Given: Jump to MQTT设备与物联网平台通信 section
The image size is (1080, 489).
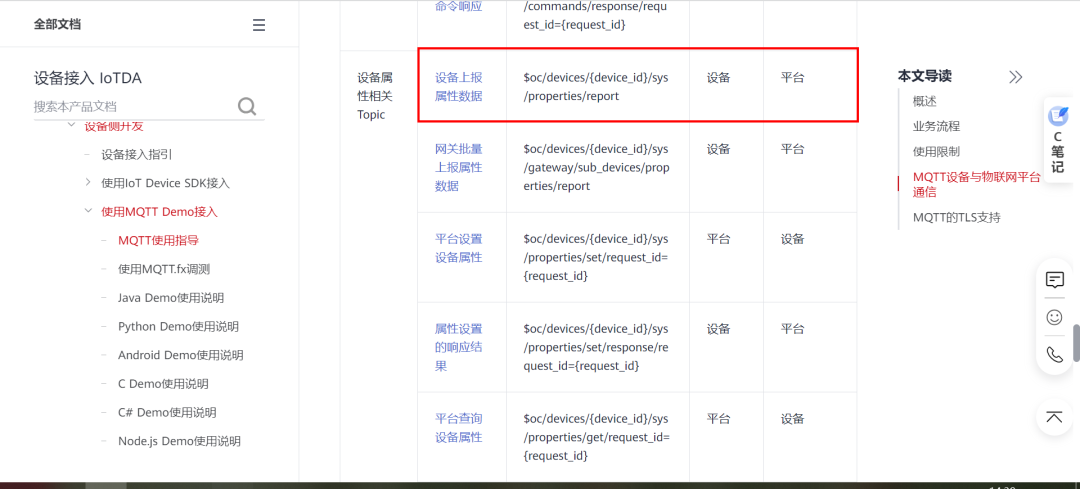Looking at the screenshot, I should click(977, 184).
